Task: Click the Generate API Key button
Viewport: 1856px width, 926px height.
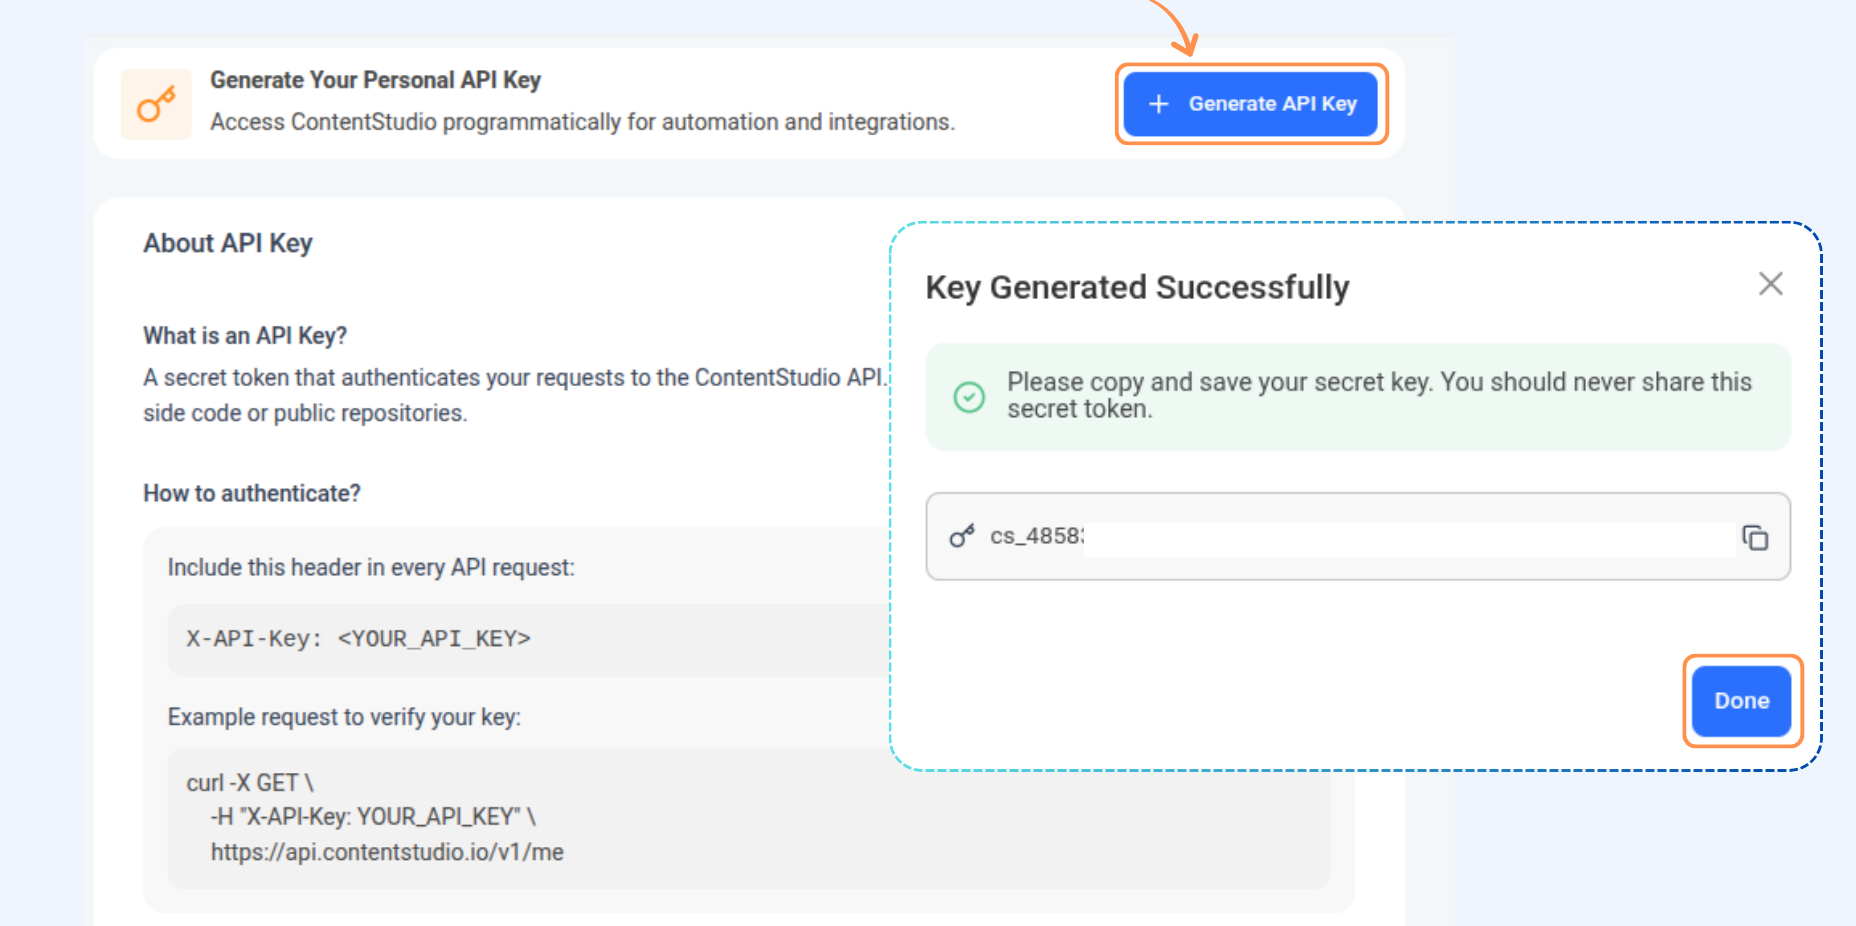Action: coord(1251,104)
